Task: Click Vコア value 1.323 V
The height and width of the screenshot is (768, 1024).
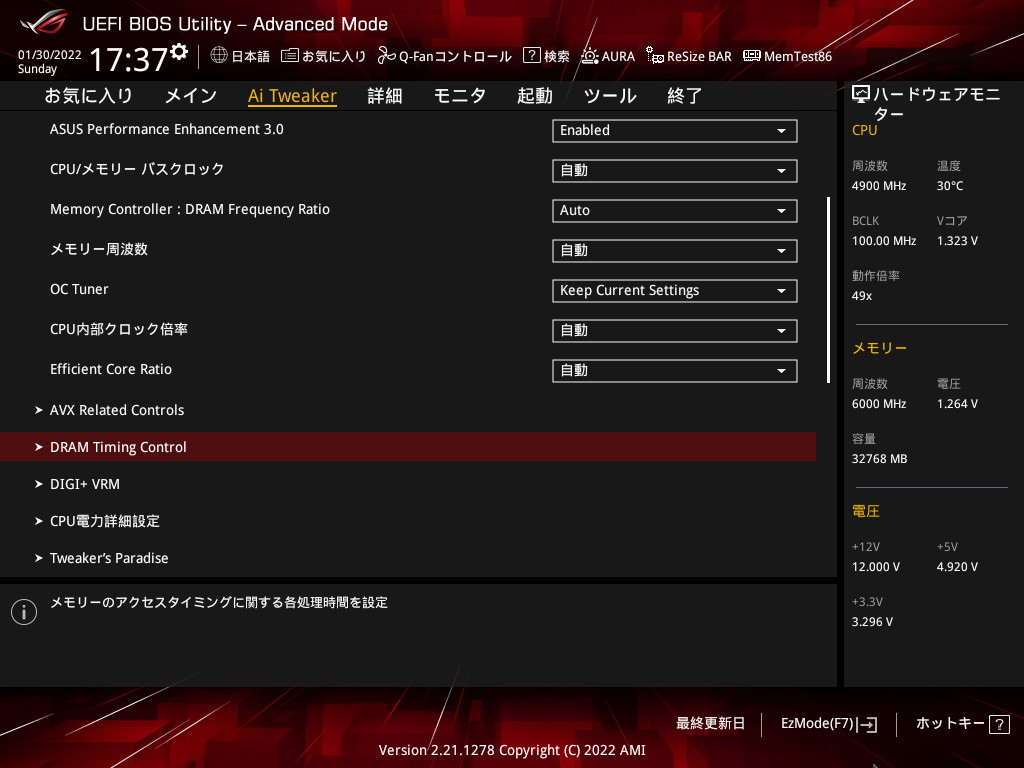Action: [x=957, y=241]
